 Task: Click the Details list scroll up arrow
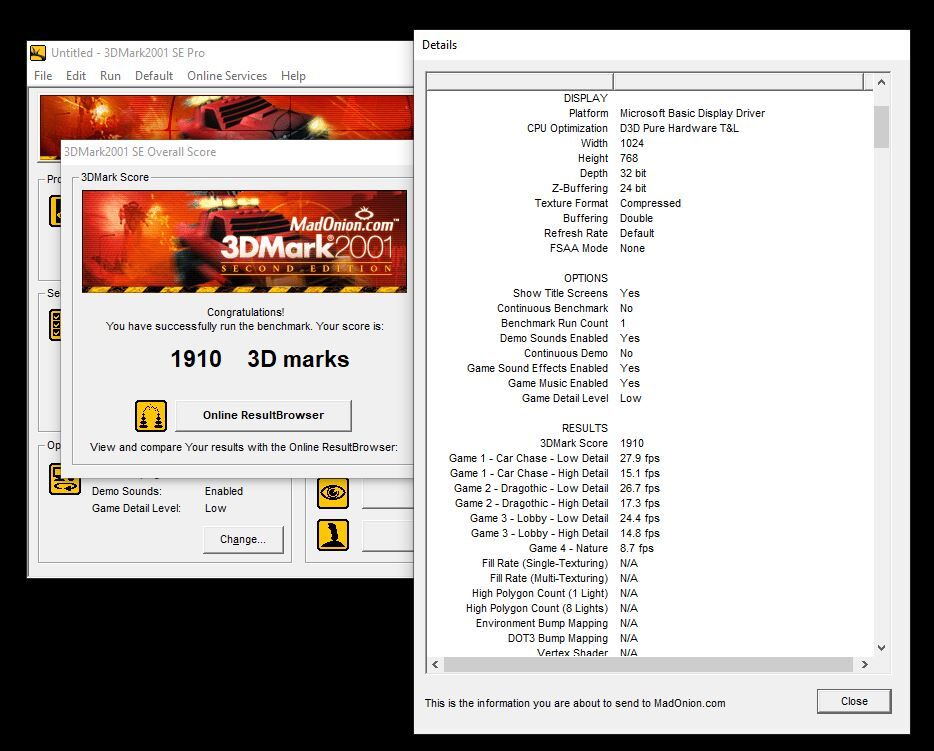point(882,83)
